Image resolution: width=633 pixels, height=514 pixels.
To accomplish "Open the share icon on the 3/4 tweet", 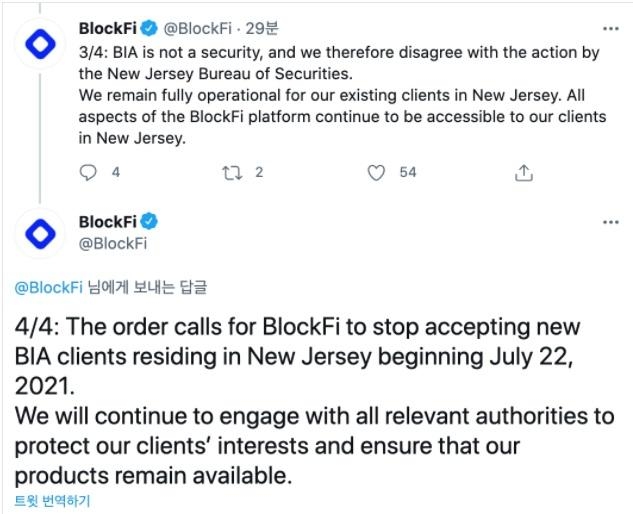I will pos(524,173).
